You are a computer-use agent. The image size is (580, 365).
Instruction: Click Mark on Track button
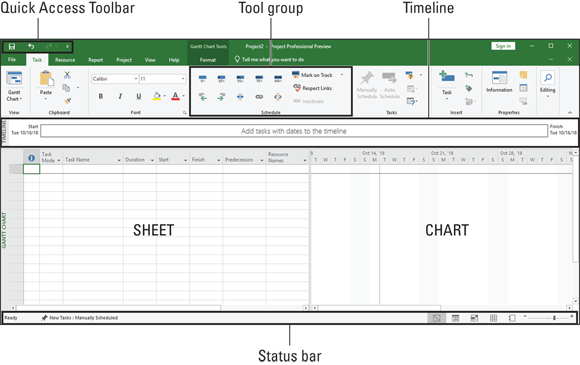point(313,75)
